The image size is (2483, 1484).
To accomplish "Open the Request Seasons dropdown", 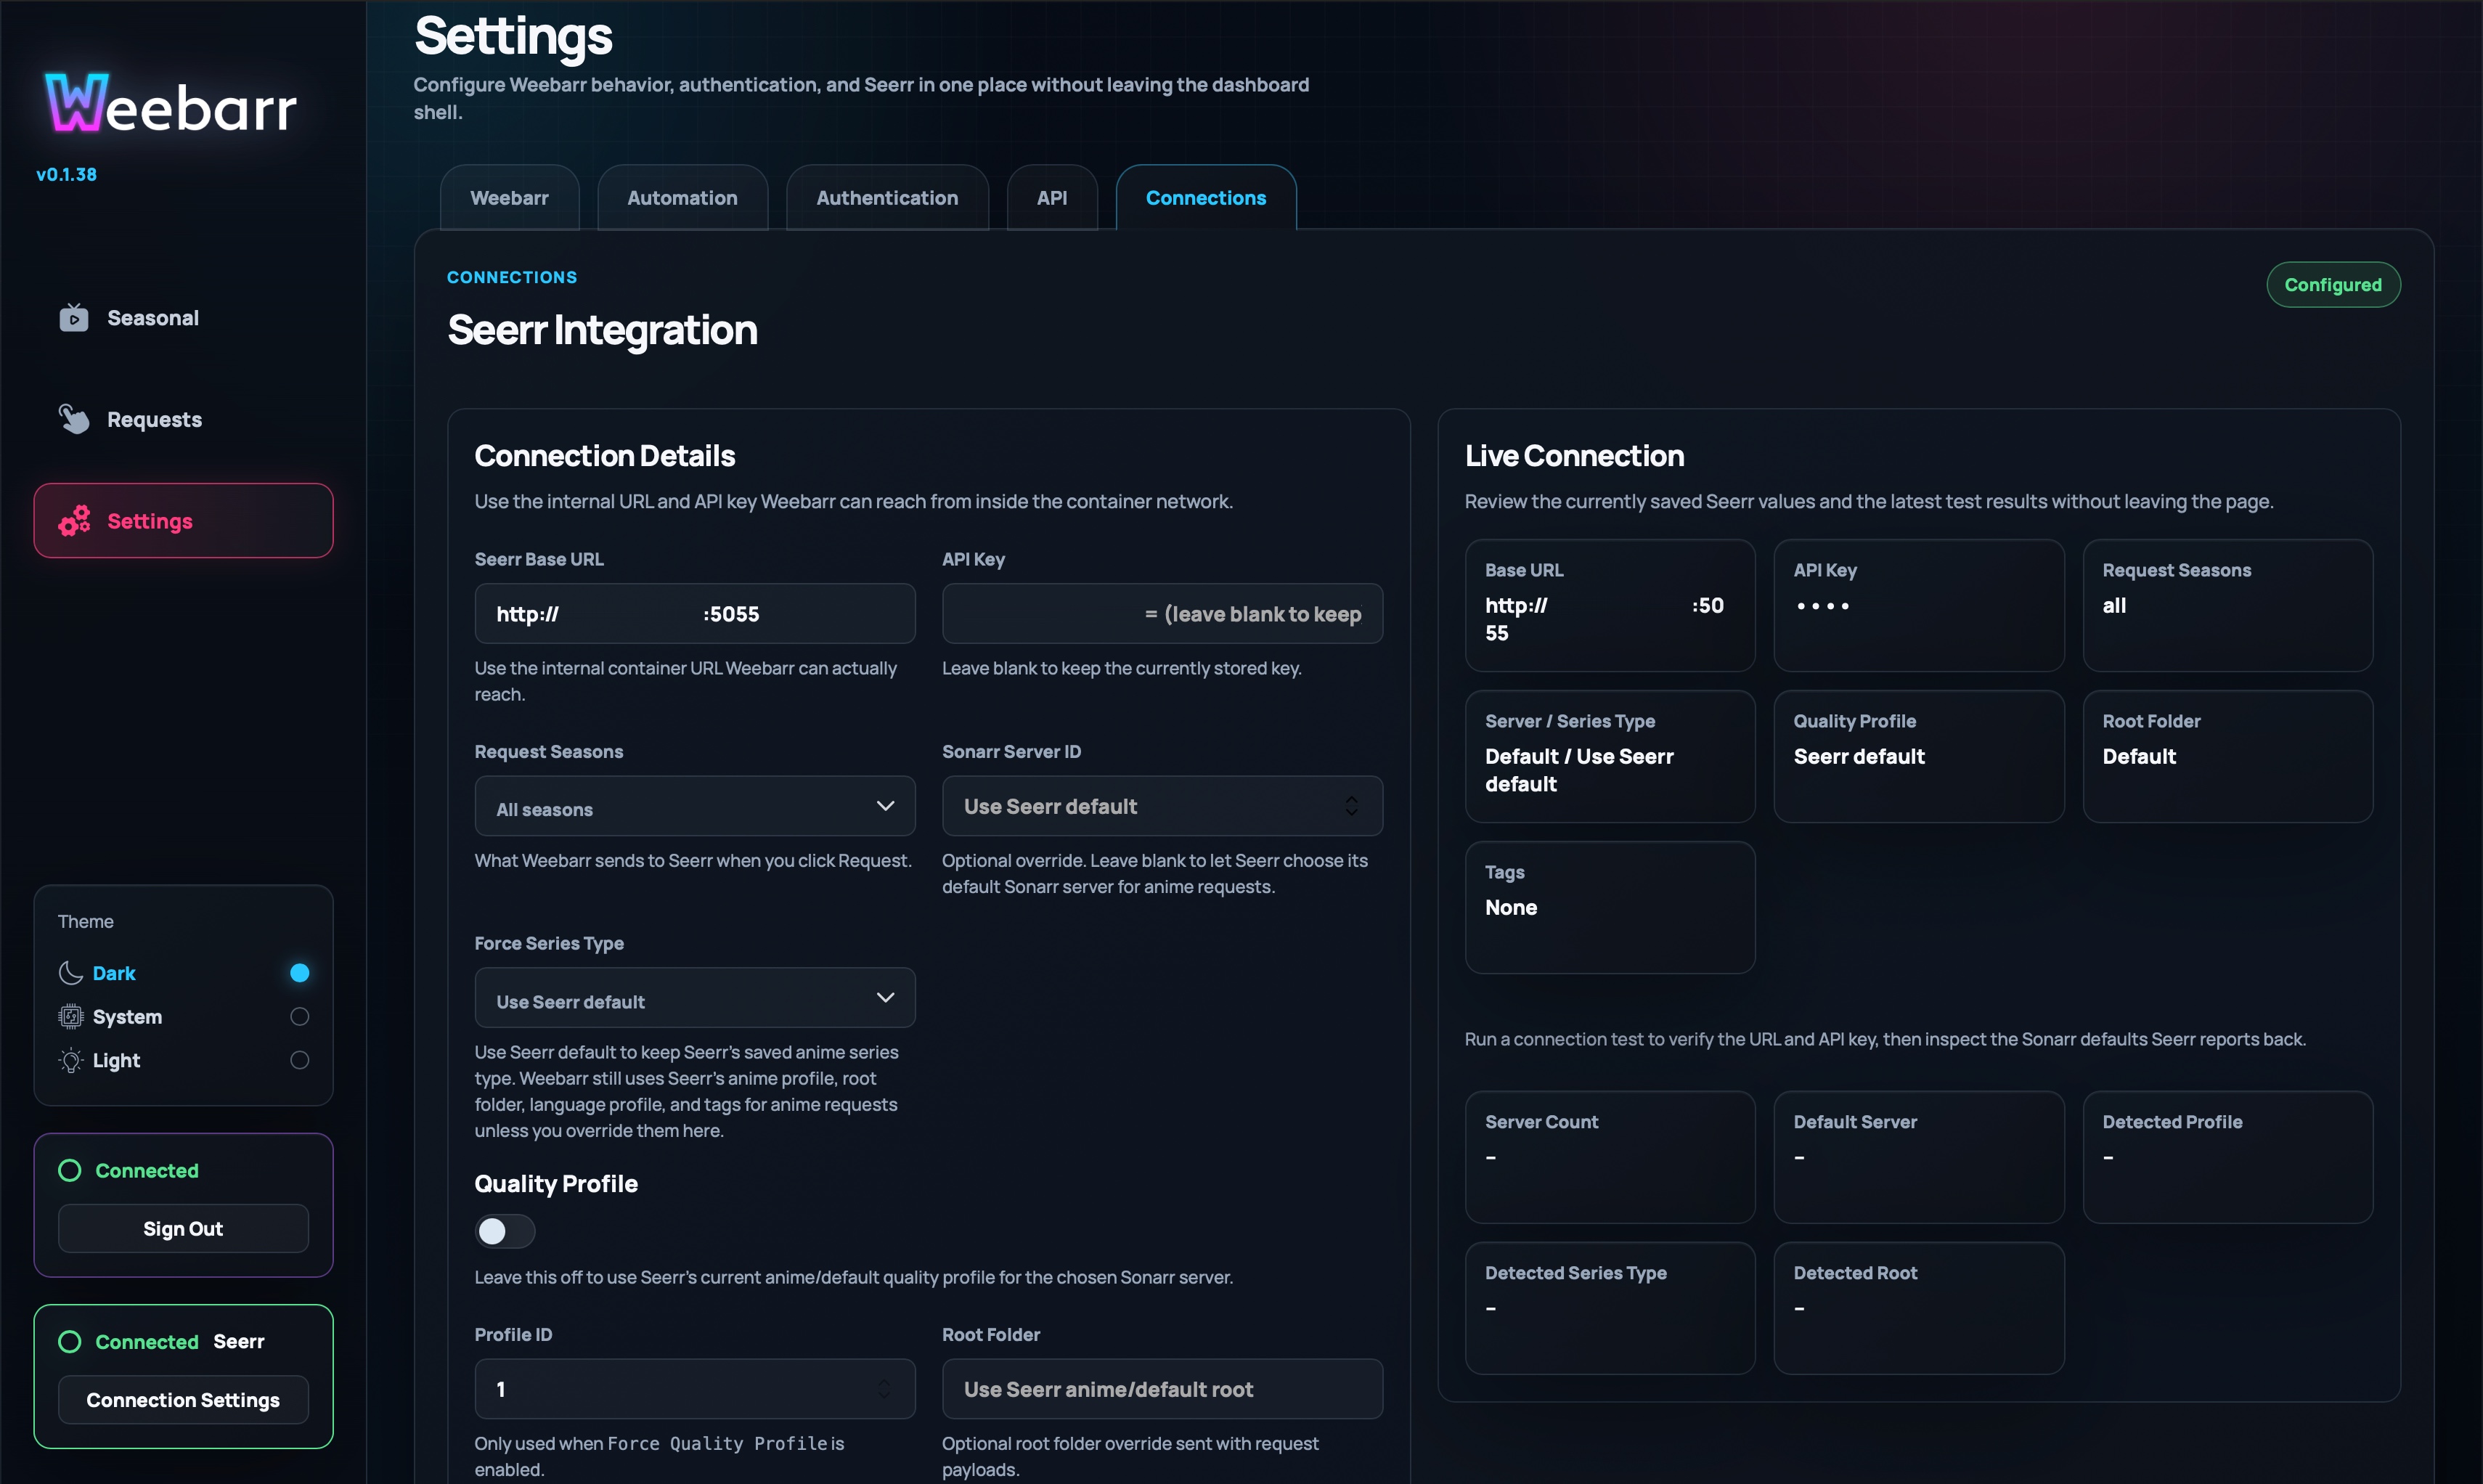I will [x=695, y=806].
